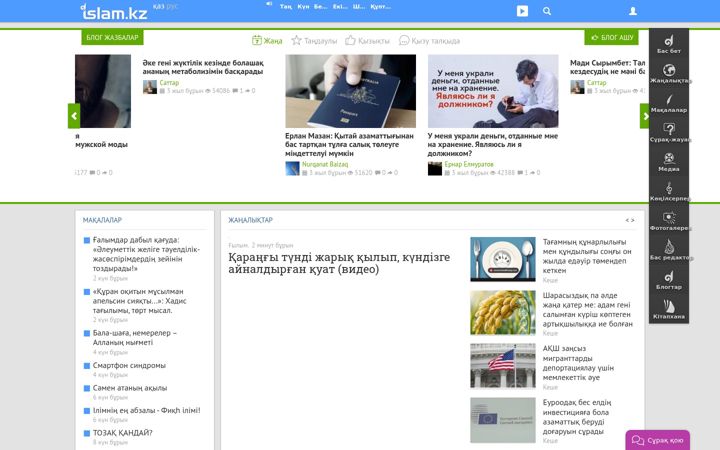The width and height of the screenshot is (720, 450).
Task: Slide blog carousel to previous
Action: coord(74,116)
